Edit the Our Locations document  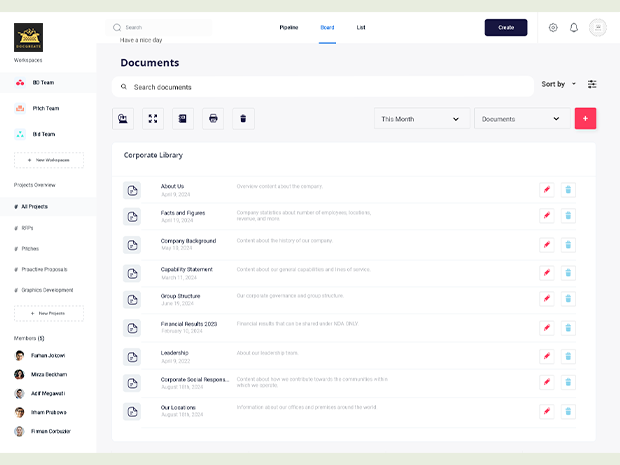coord(547,412)
